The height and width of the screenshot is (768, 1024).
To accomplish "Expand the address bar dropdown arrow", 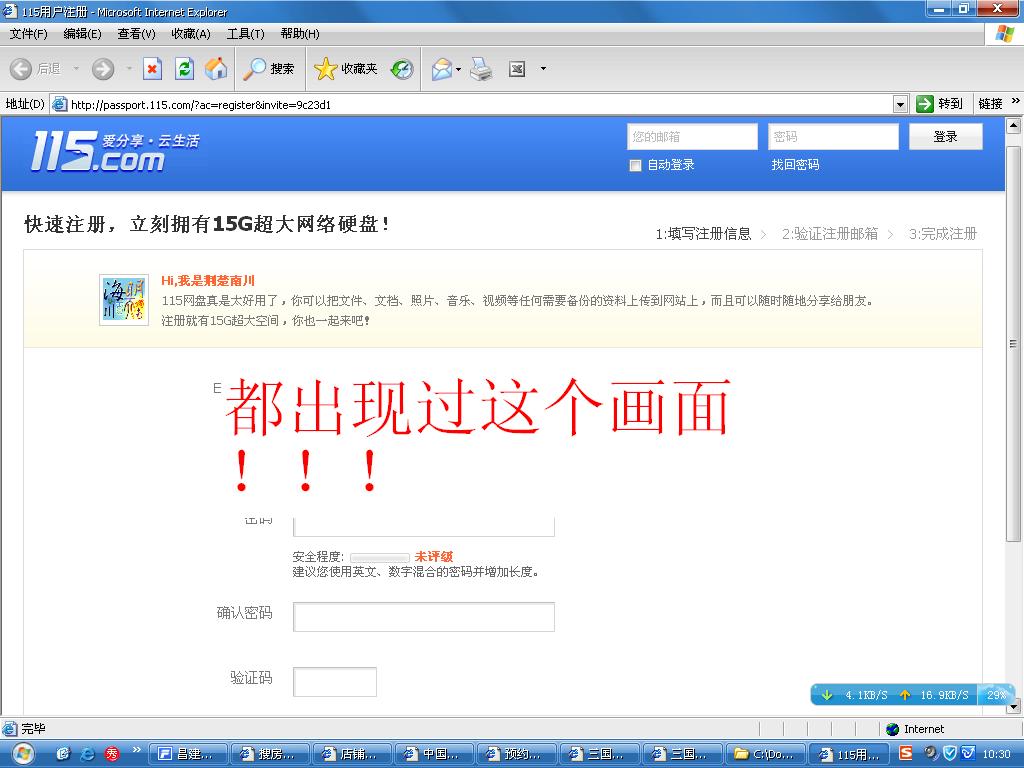I will [900, 104].
